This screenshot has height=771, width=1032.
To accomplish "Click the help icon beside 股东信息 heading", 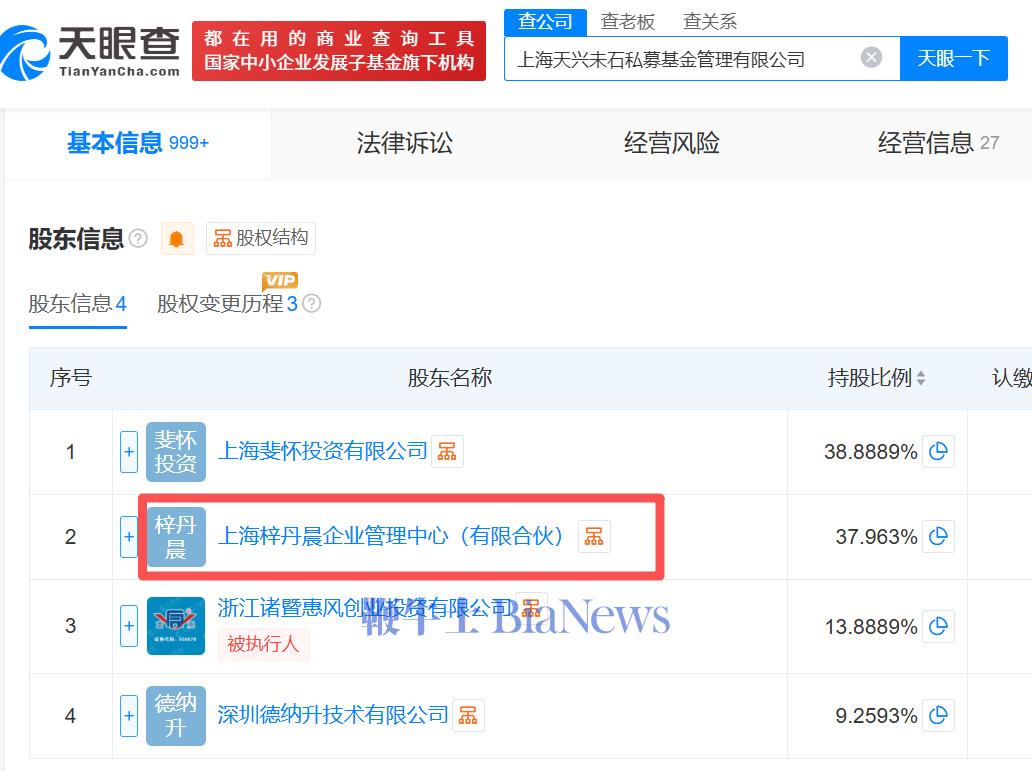I will [138, 238].
